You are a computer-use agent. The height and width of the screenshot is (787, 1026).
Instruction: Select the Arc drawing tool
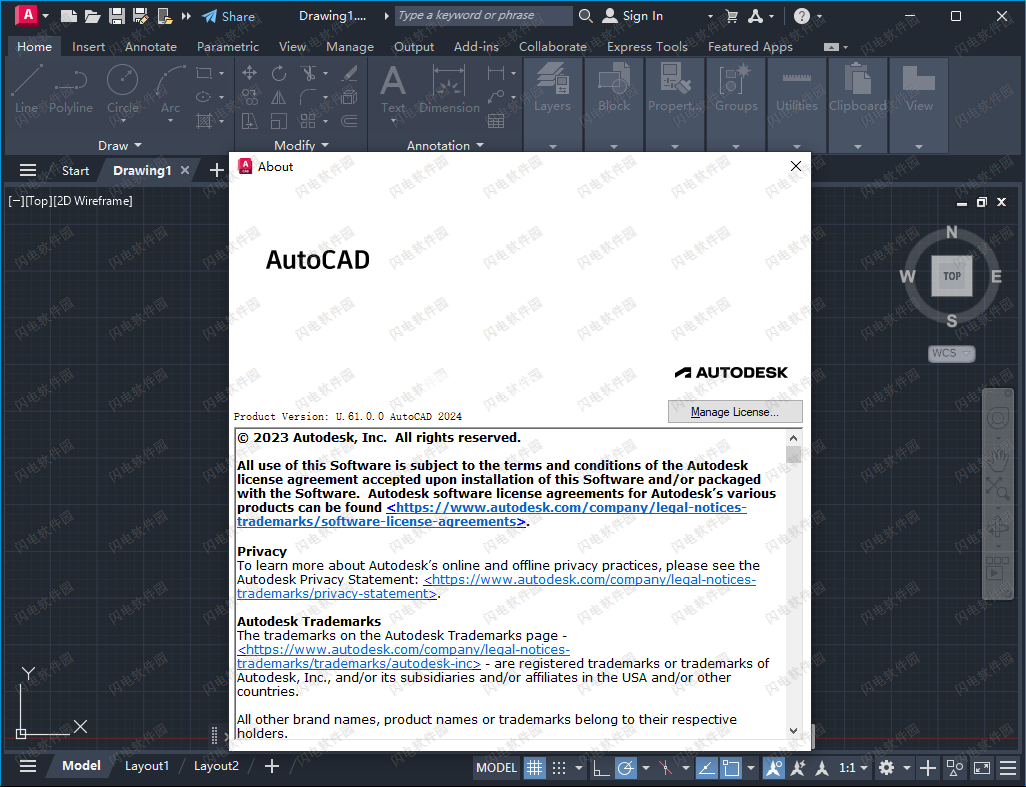(170, 88)
